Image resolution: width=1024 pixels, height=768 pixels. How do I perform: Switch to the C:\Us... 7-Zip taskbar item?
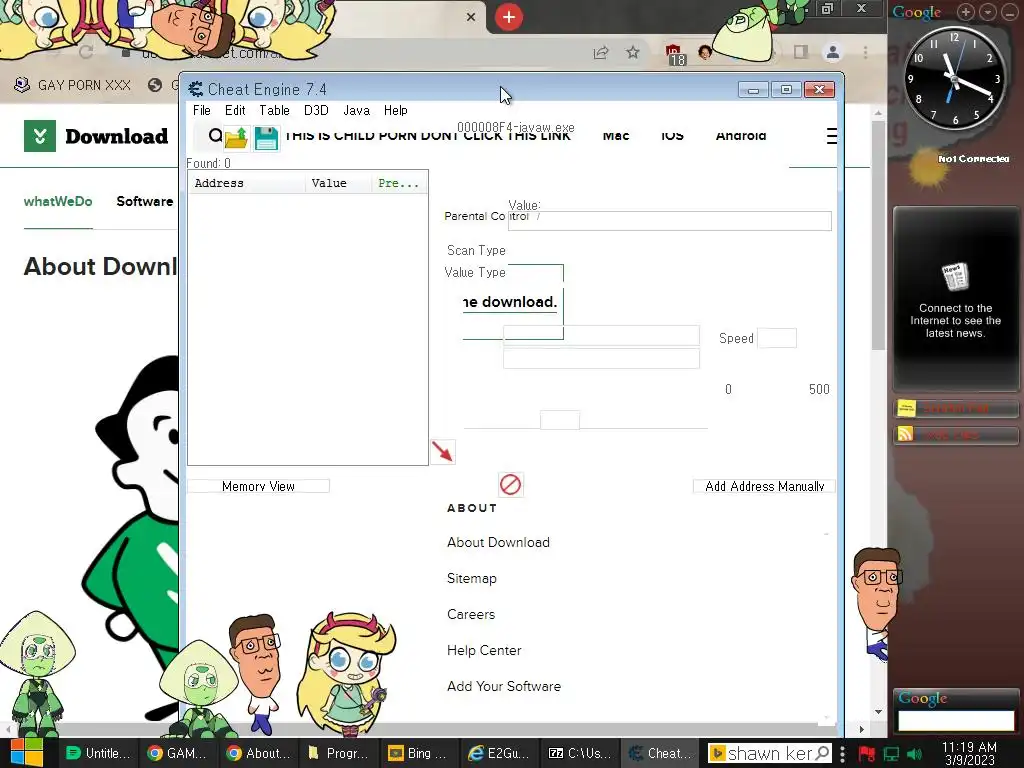(579, 753)
